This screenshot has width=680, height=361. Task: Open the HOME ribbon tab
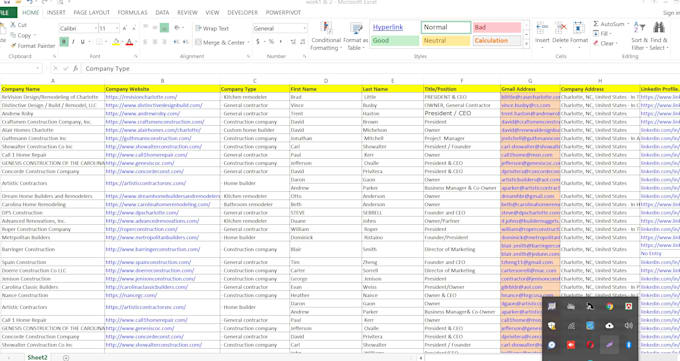point(30,13)
